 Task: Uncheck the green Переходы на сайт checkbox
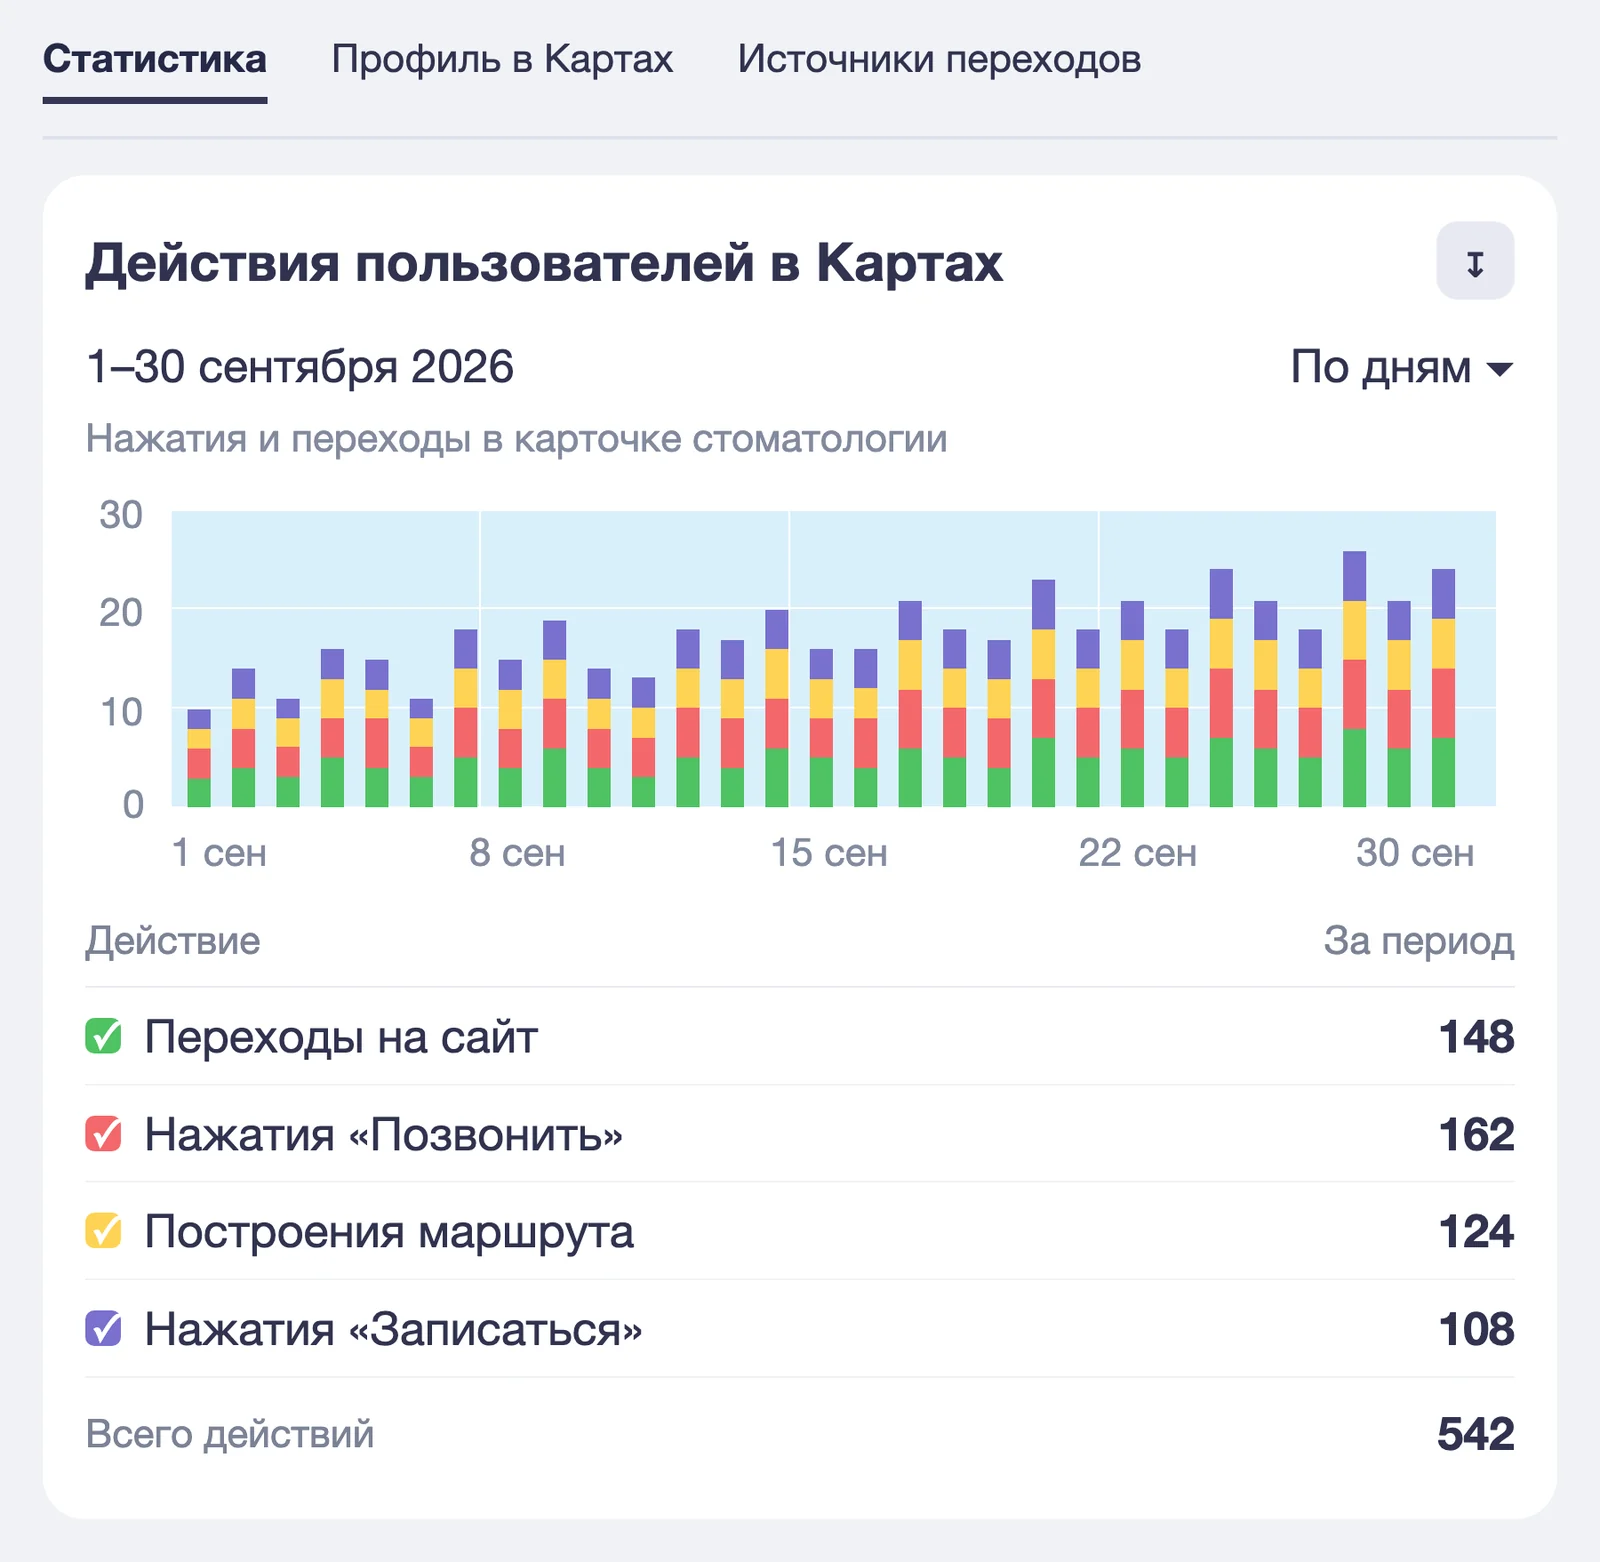[103, 1037]
